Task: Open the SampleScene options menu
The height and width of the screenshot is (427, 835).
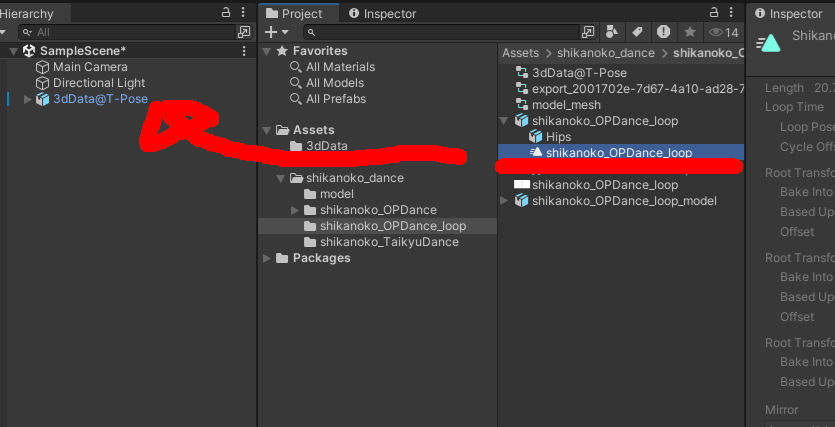Action: tap(244, 51)
